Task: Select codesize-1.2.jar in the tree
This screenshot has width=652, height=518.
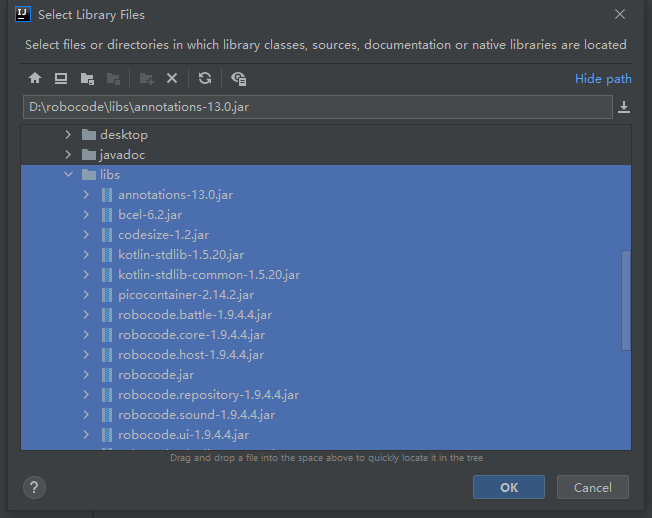Action: [x=326, y=234]
